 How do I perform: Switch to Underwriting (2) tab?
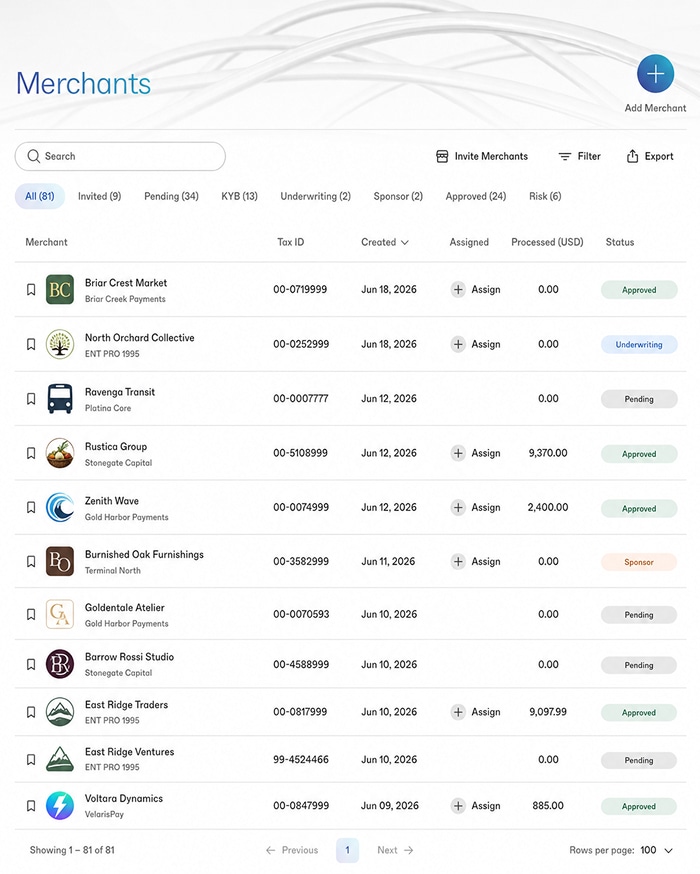tap(315, 196)
